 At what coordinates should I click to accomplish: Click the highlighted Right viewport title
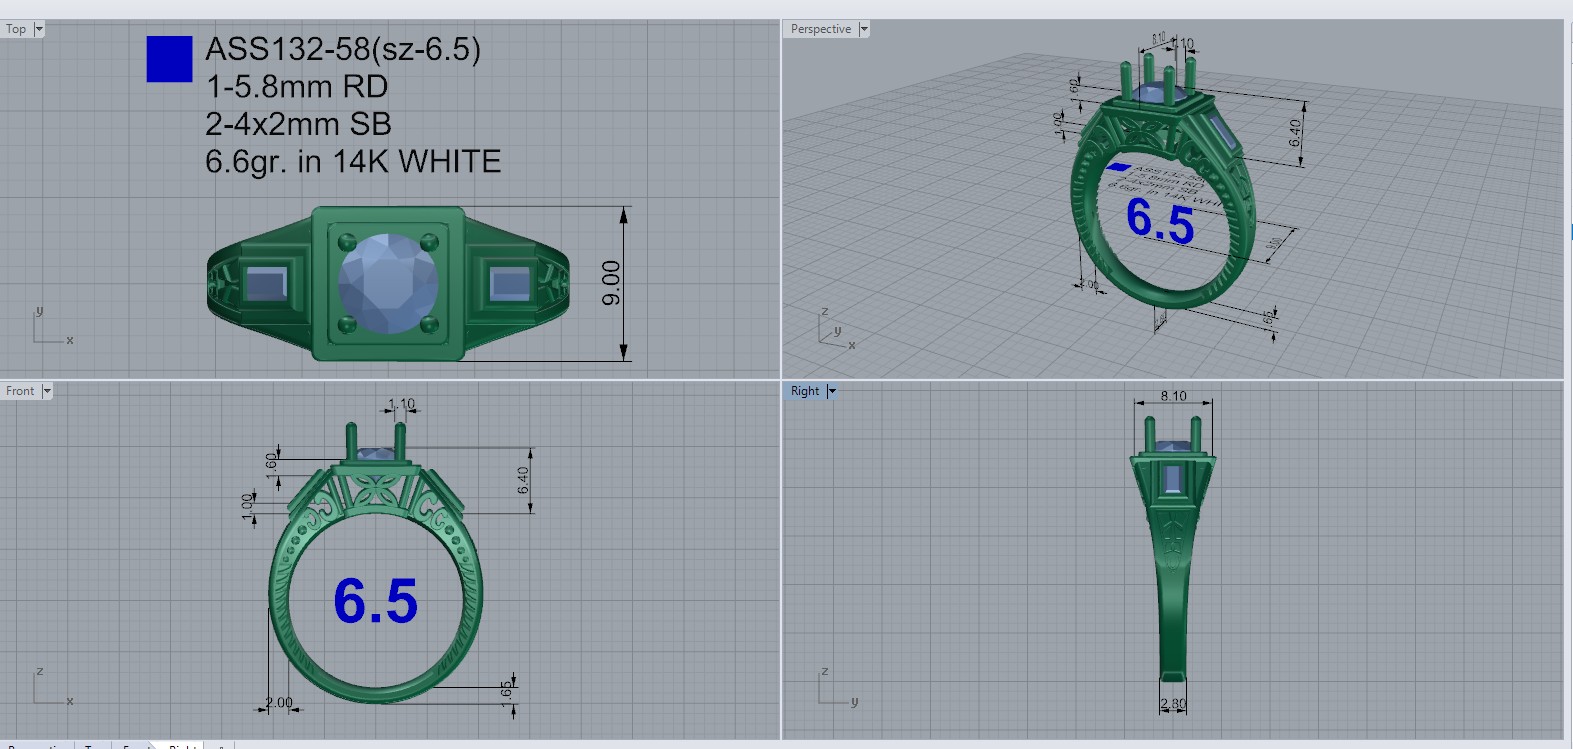pos(804,391)
